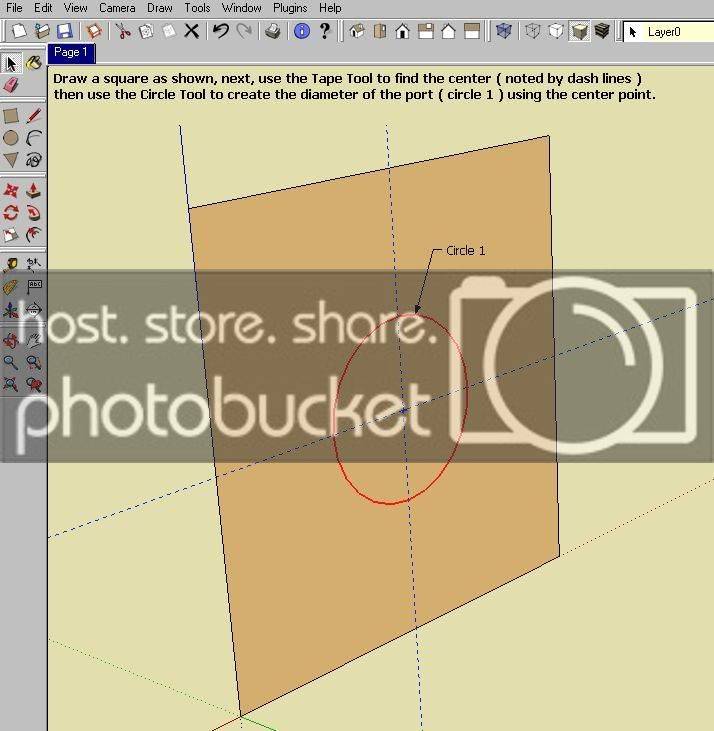This screenshot has width=714, height=731.
Task: Enable Shaded display style
Action: 579,32
